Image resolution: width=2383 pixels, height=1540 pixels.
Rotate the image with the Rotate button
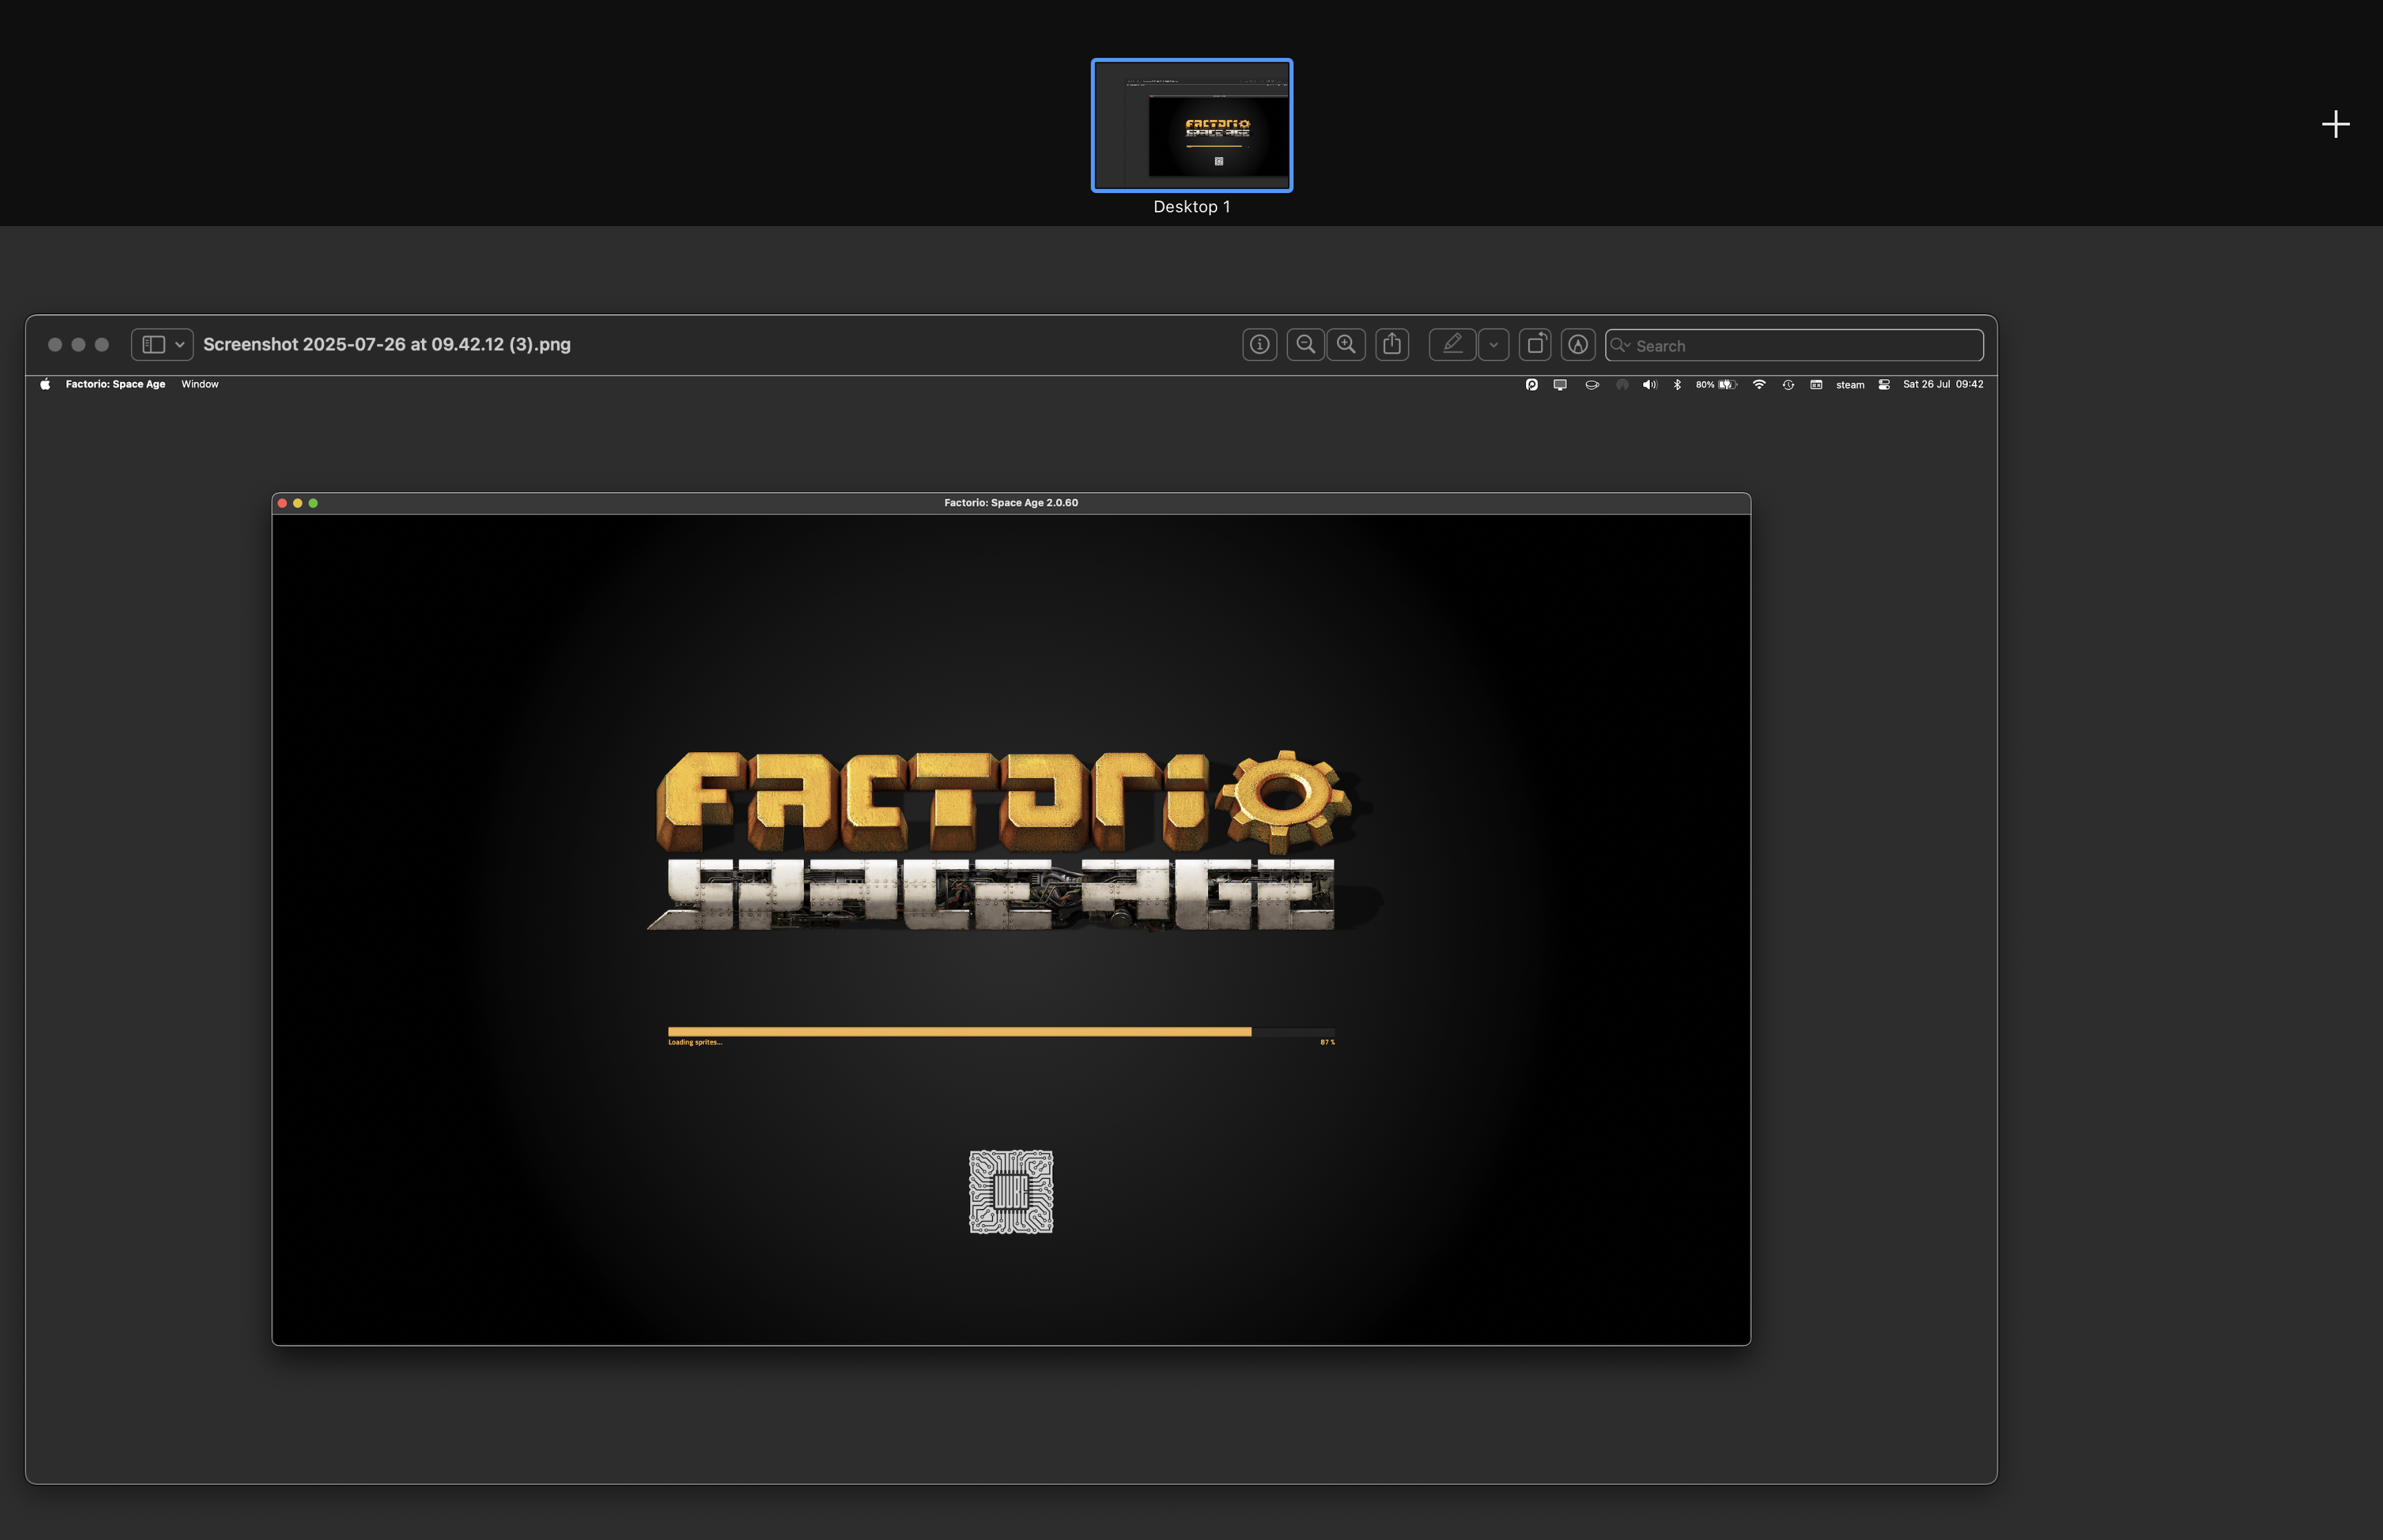click(x=1535, y=344)
